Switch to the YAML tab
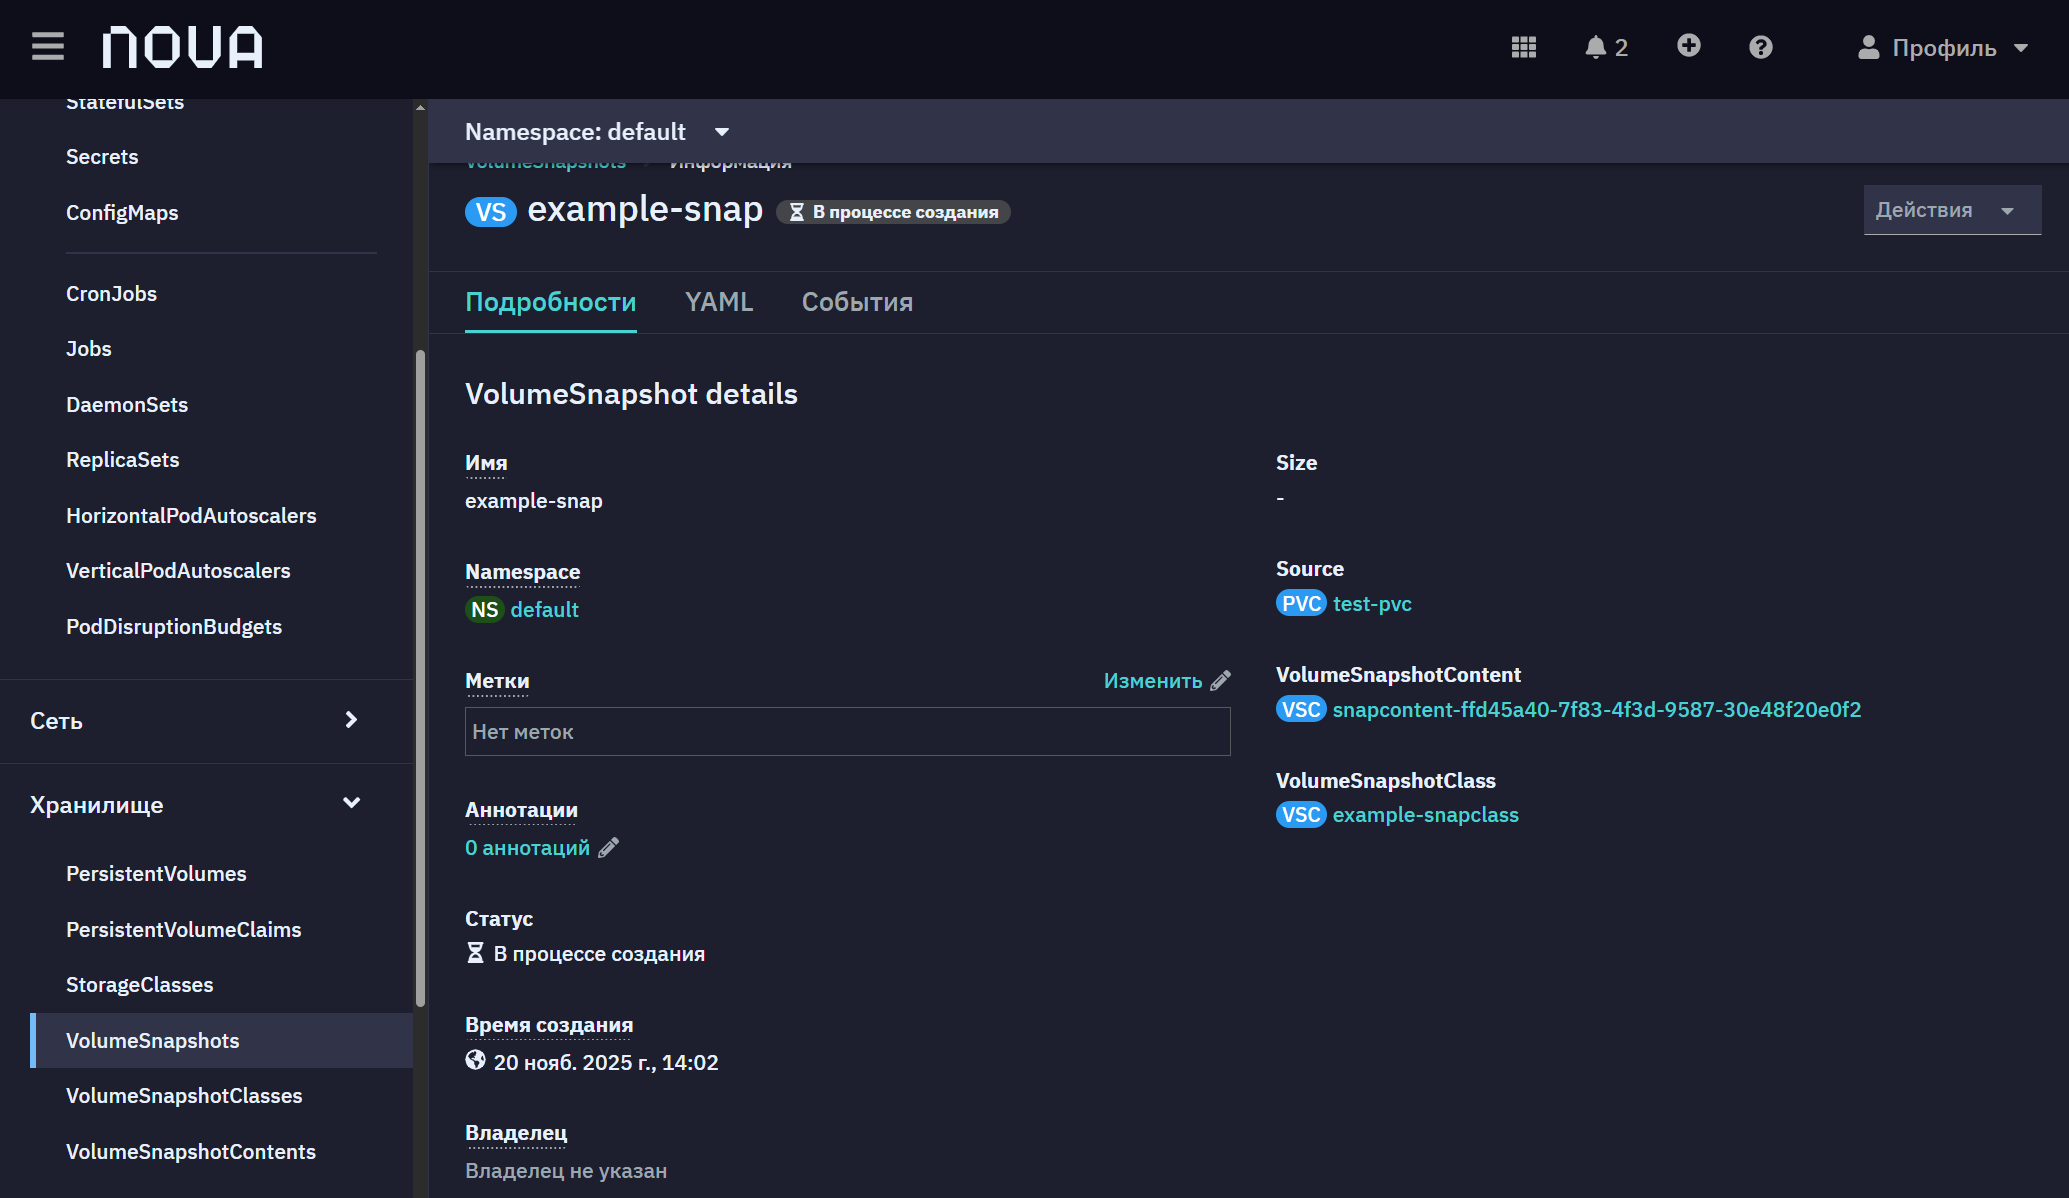This screenshot has width=2069, height=1198. point(719,302)
